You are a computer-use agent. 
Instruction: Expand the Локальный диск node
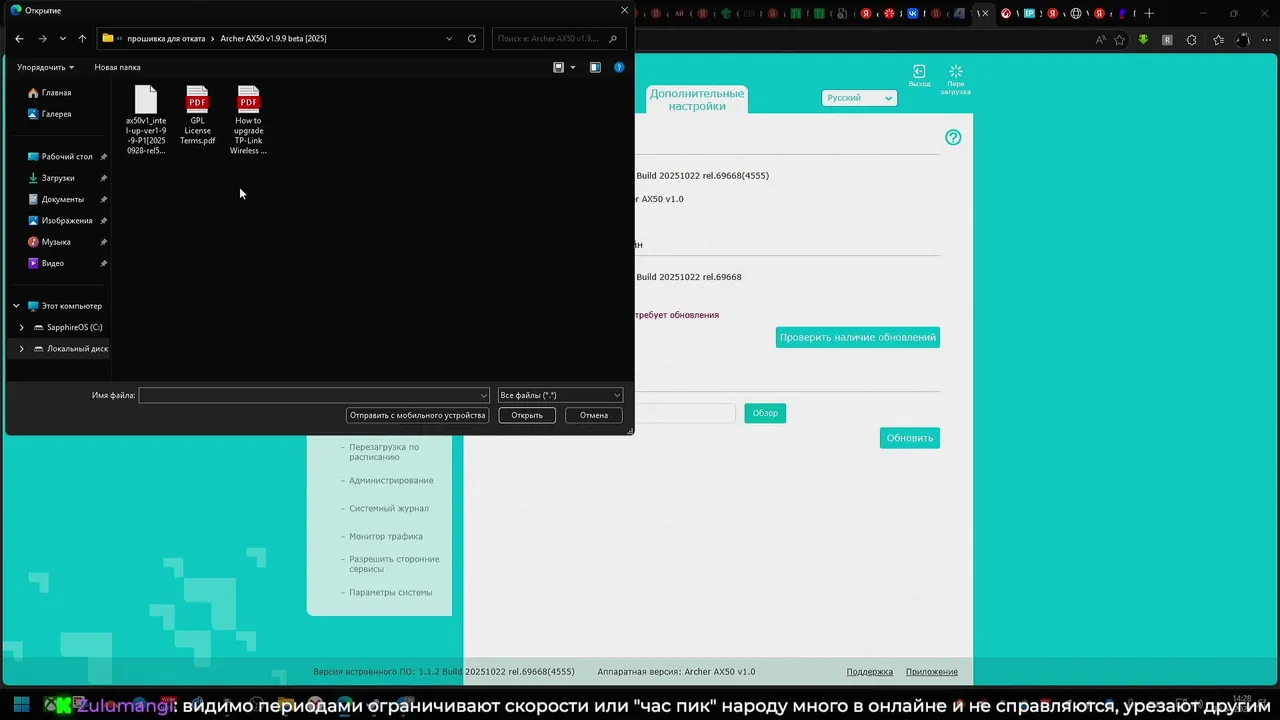[22, 349]
